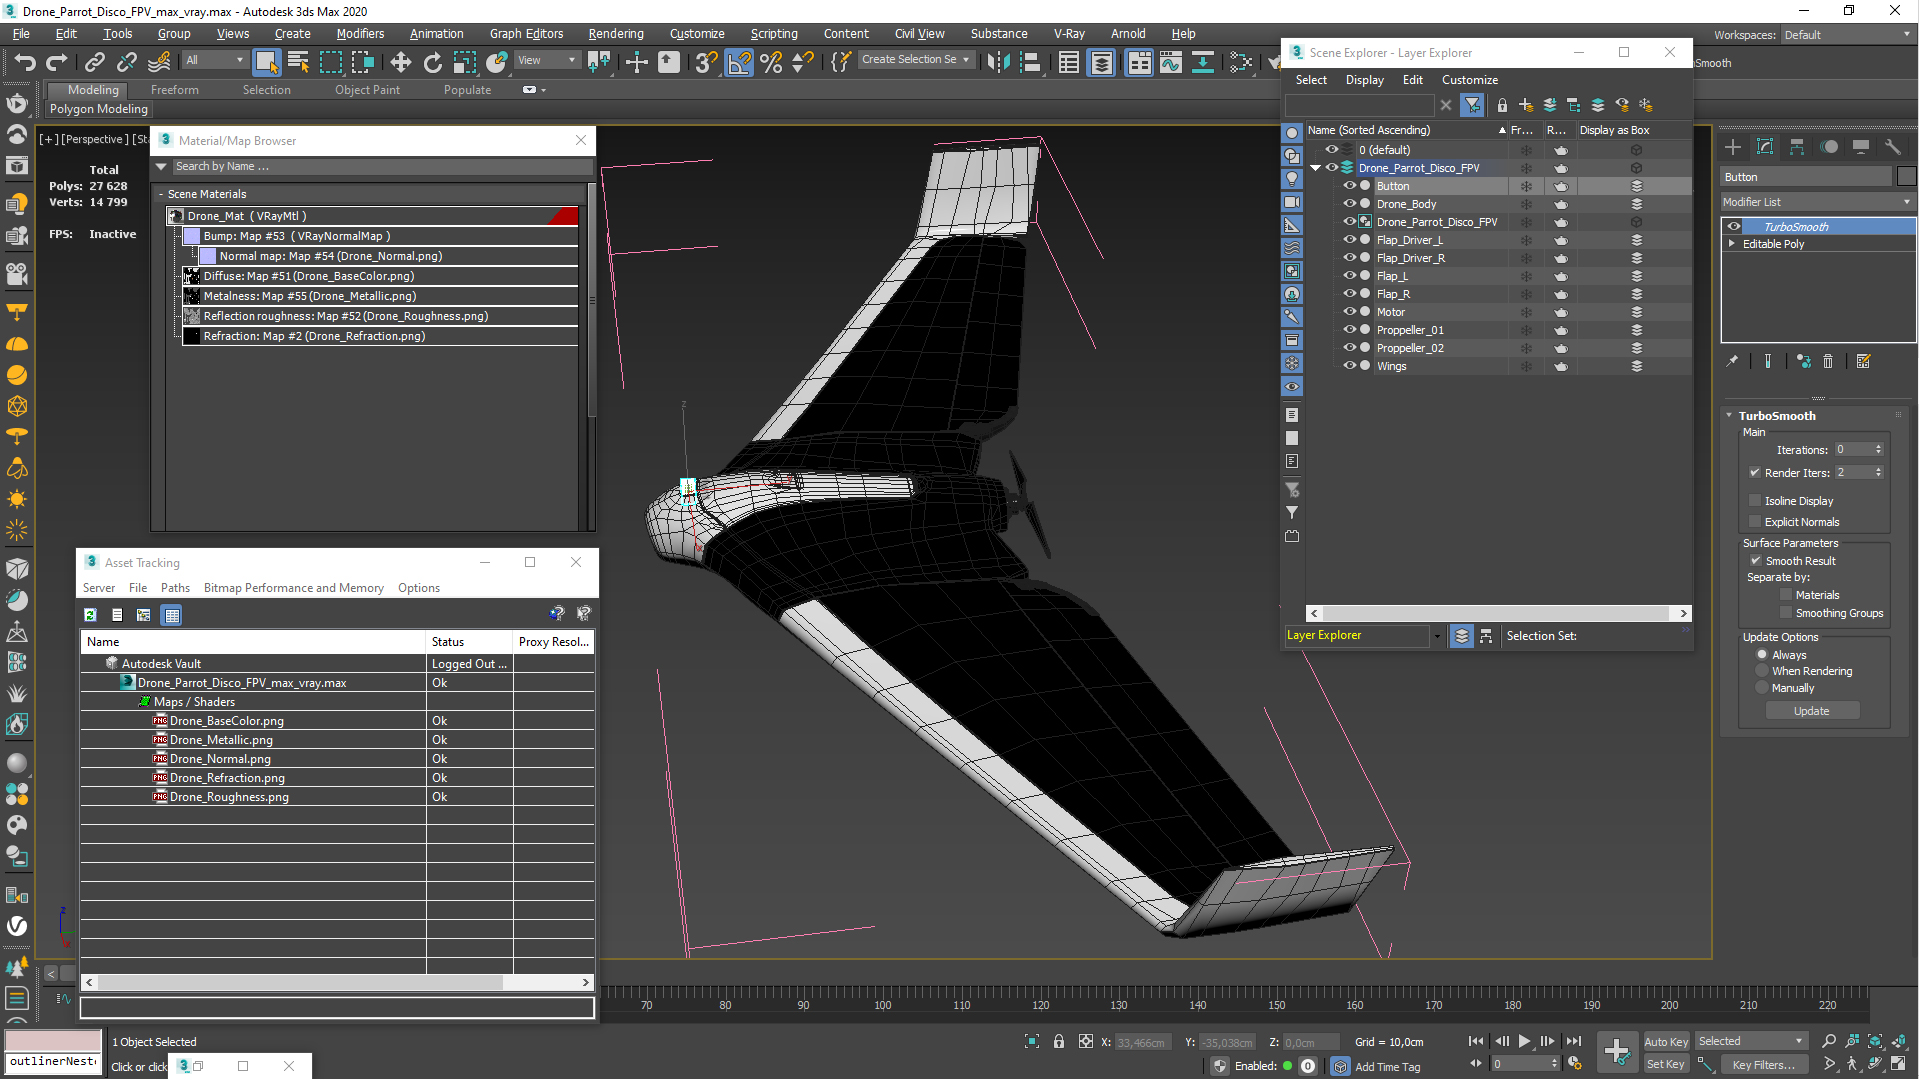The image size is (1920, 1080).
Task: Refresh the Asset Tracking list
Action: pyautogui.click(x=90, y=615)
